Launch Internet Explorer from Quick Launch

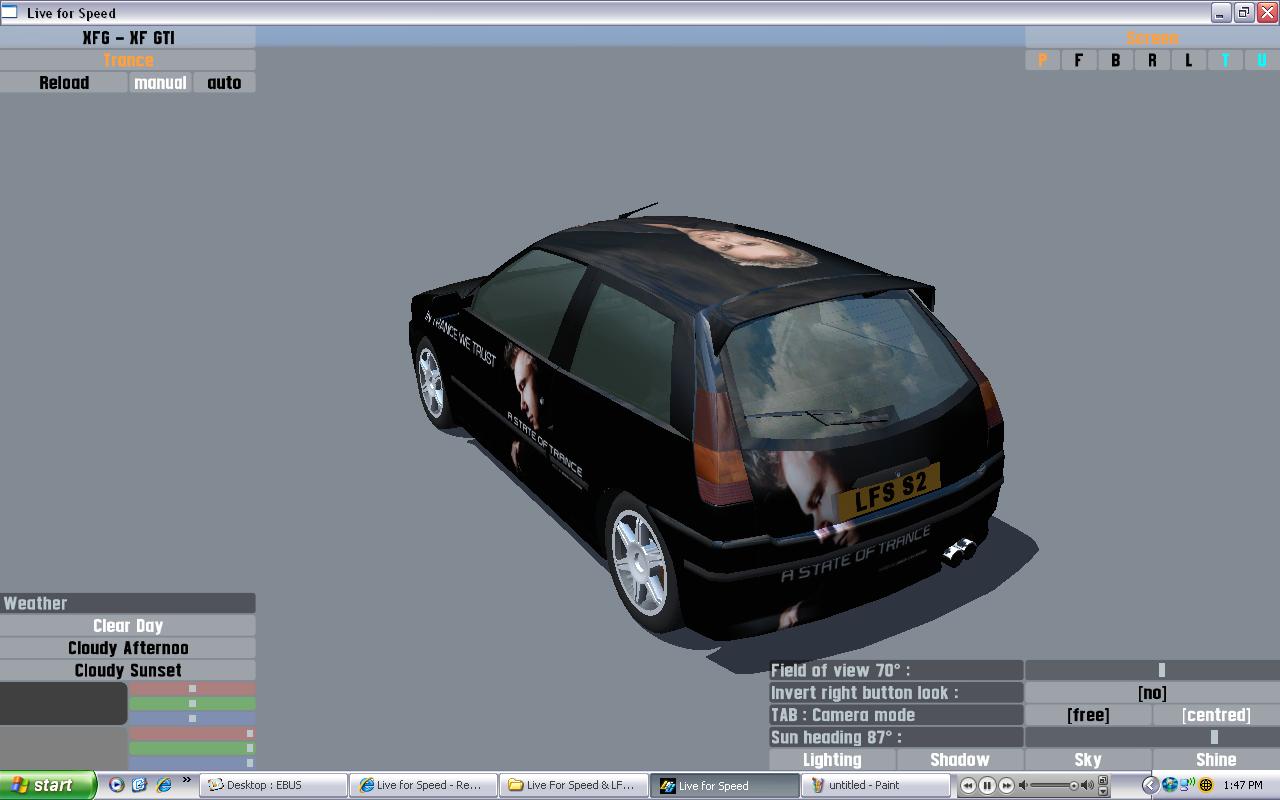click(163, 785)
